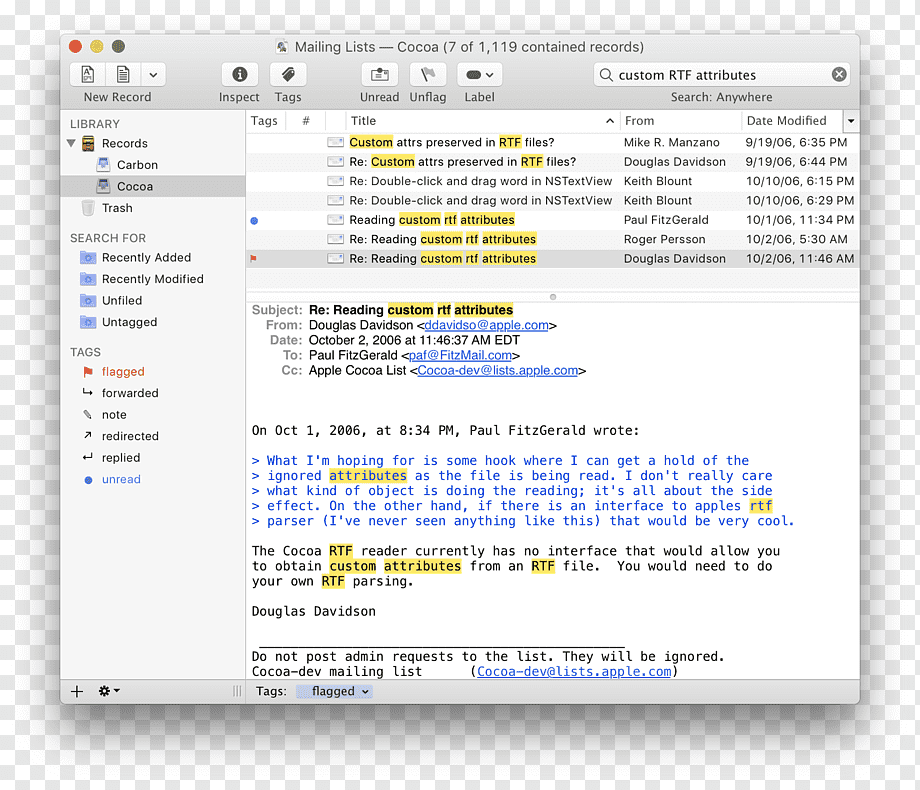Sort by the # column header
Viewport: 920px width, 790px height.
pos(306,121)
